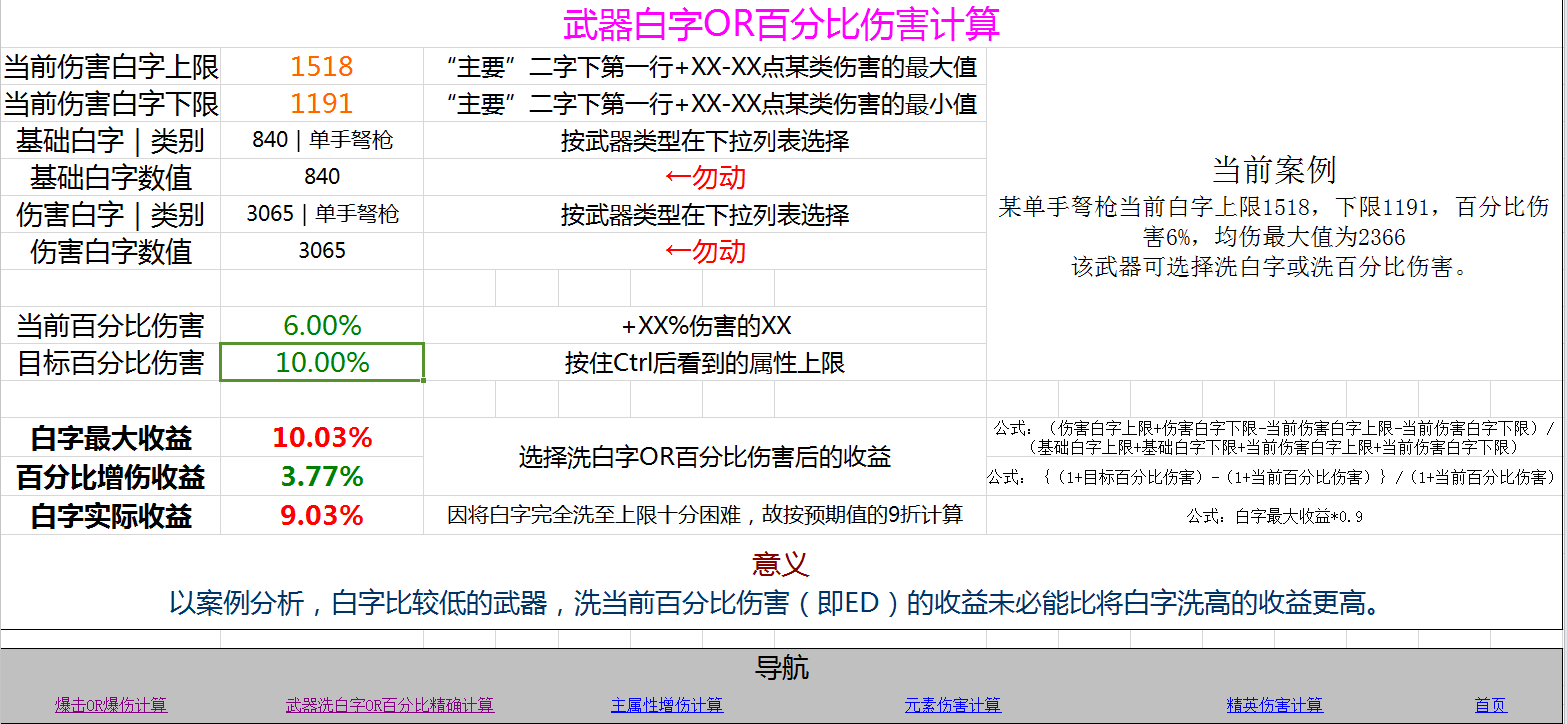Screen dimensions: 1567x724
Task: Open the 元素伤害计算 navigation link
Action: (953, 704)
